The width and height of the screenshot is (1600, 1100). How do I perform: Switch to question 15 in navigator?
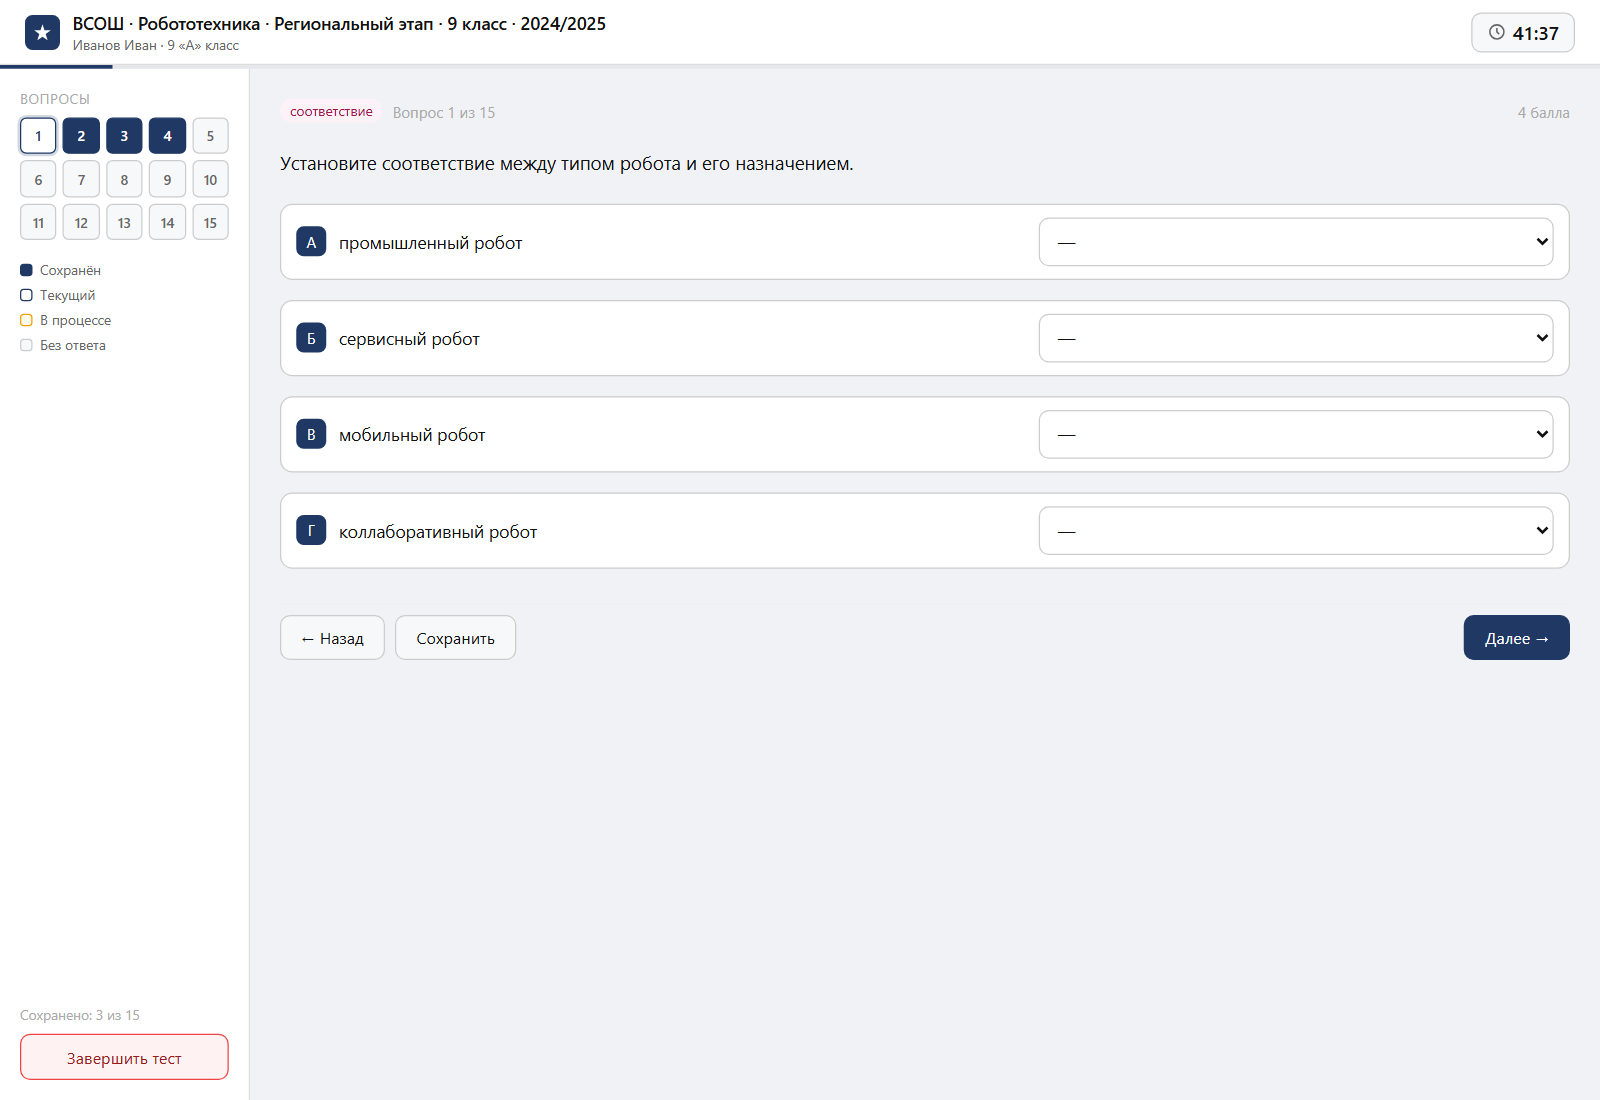pyautogui.click(x=210, y=223)
